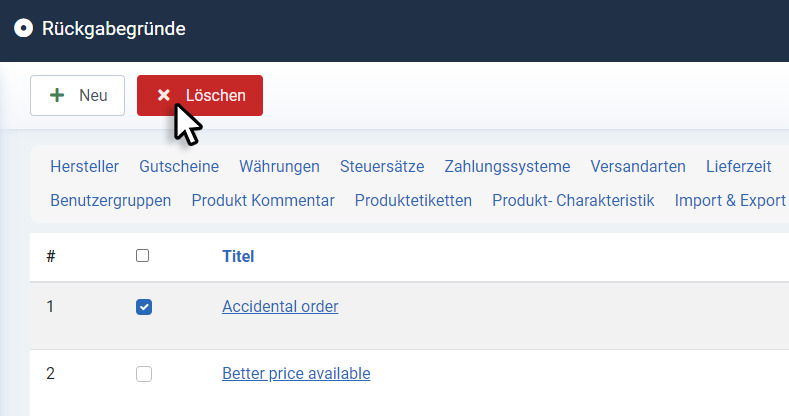Screen dimensions: 789x416
Task: Open Versandarten in the navigation
Action: tap(638, 167)
